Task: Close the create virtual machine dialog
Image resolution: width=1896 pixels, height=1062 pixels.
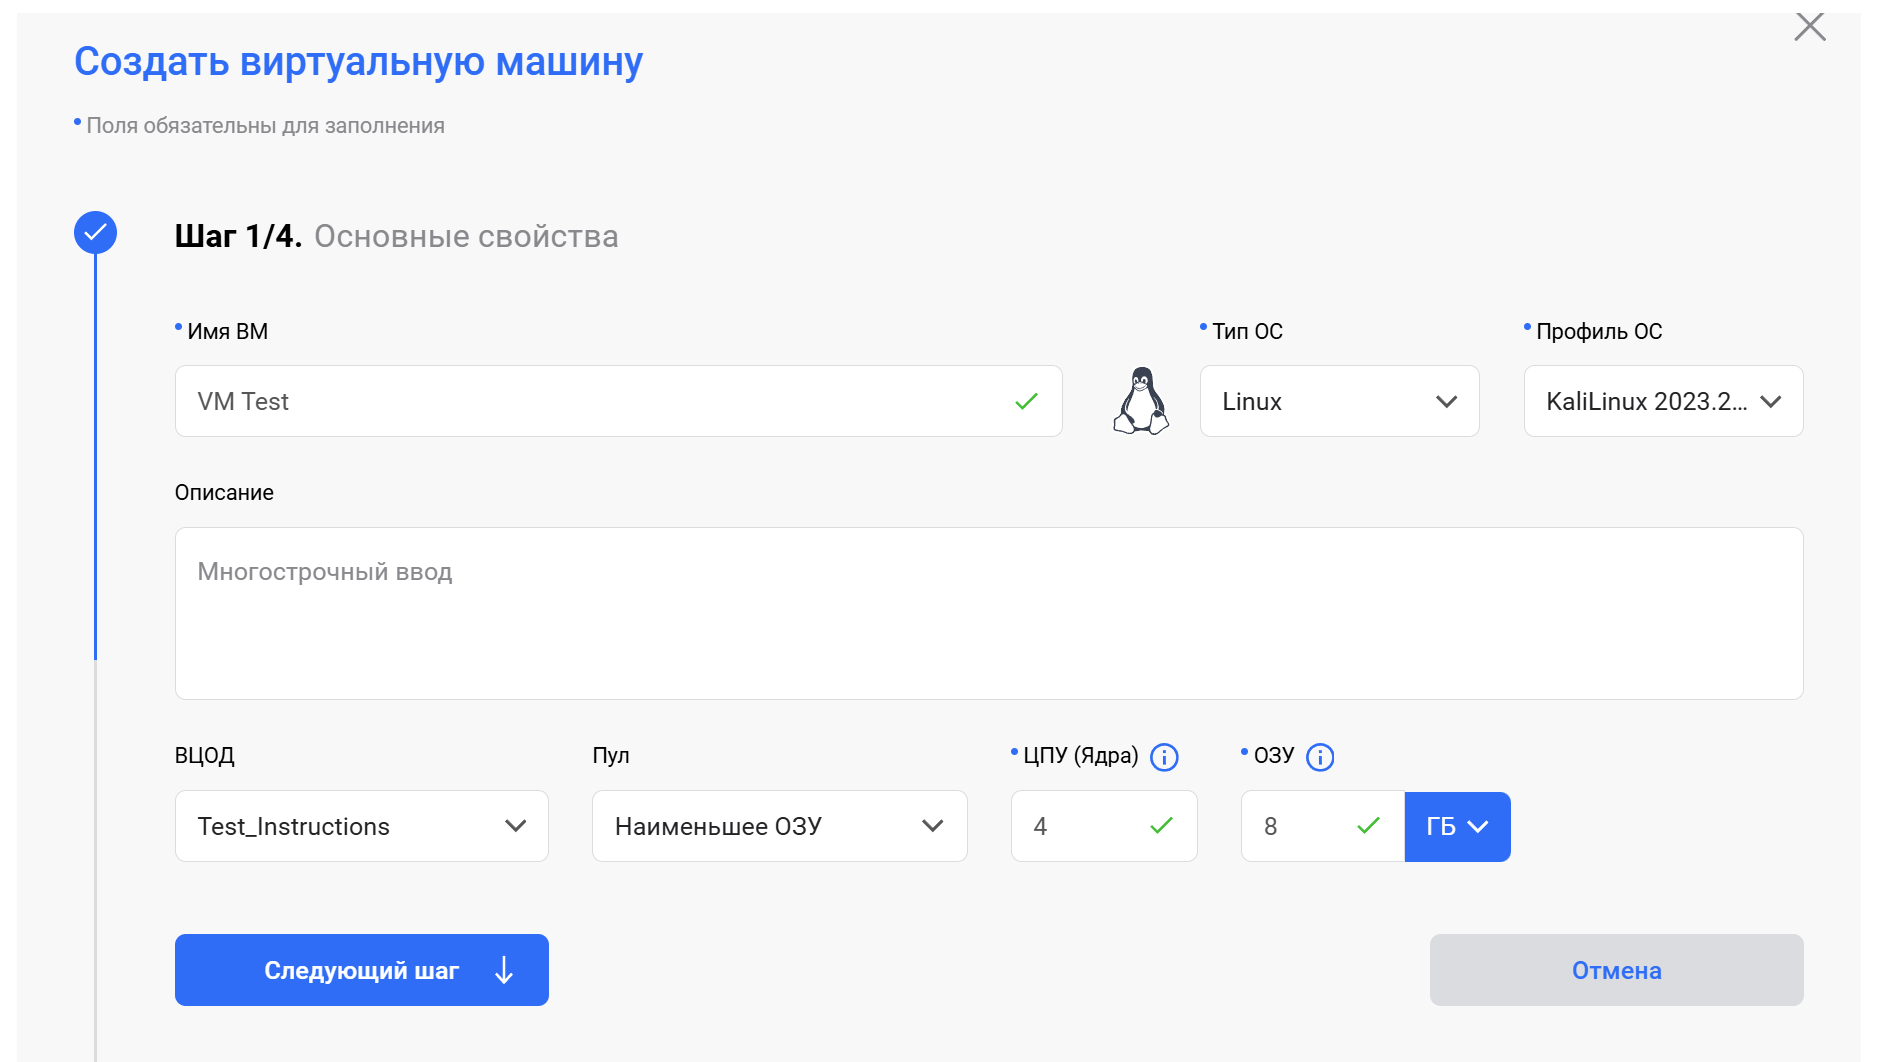Action: [1810, 27]
